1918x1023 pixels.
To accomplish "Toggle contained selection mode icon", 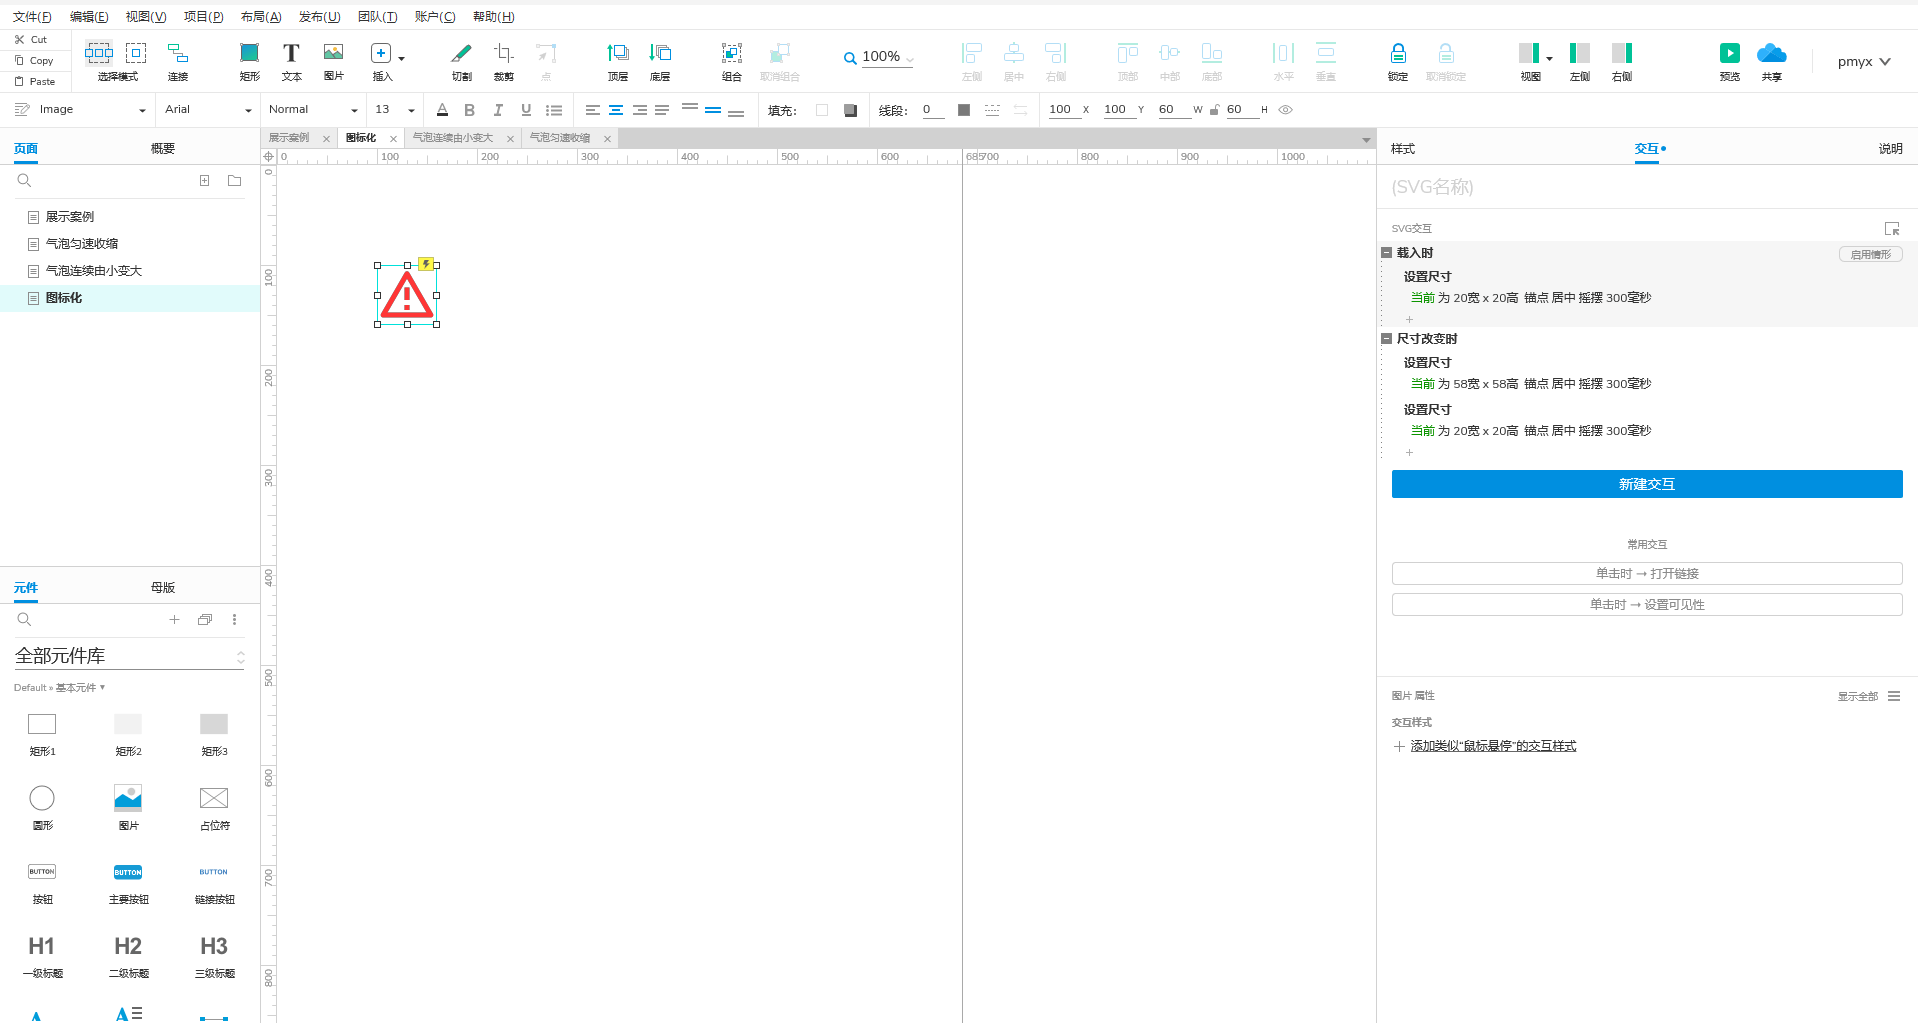I will pyautogui.click(x=136, y=53).
